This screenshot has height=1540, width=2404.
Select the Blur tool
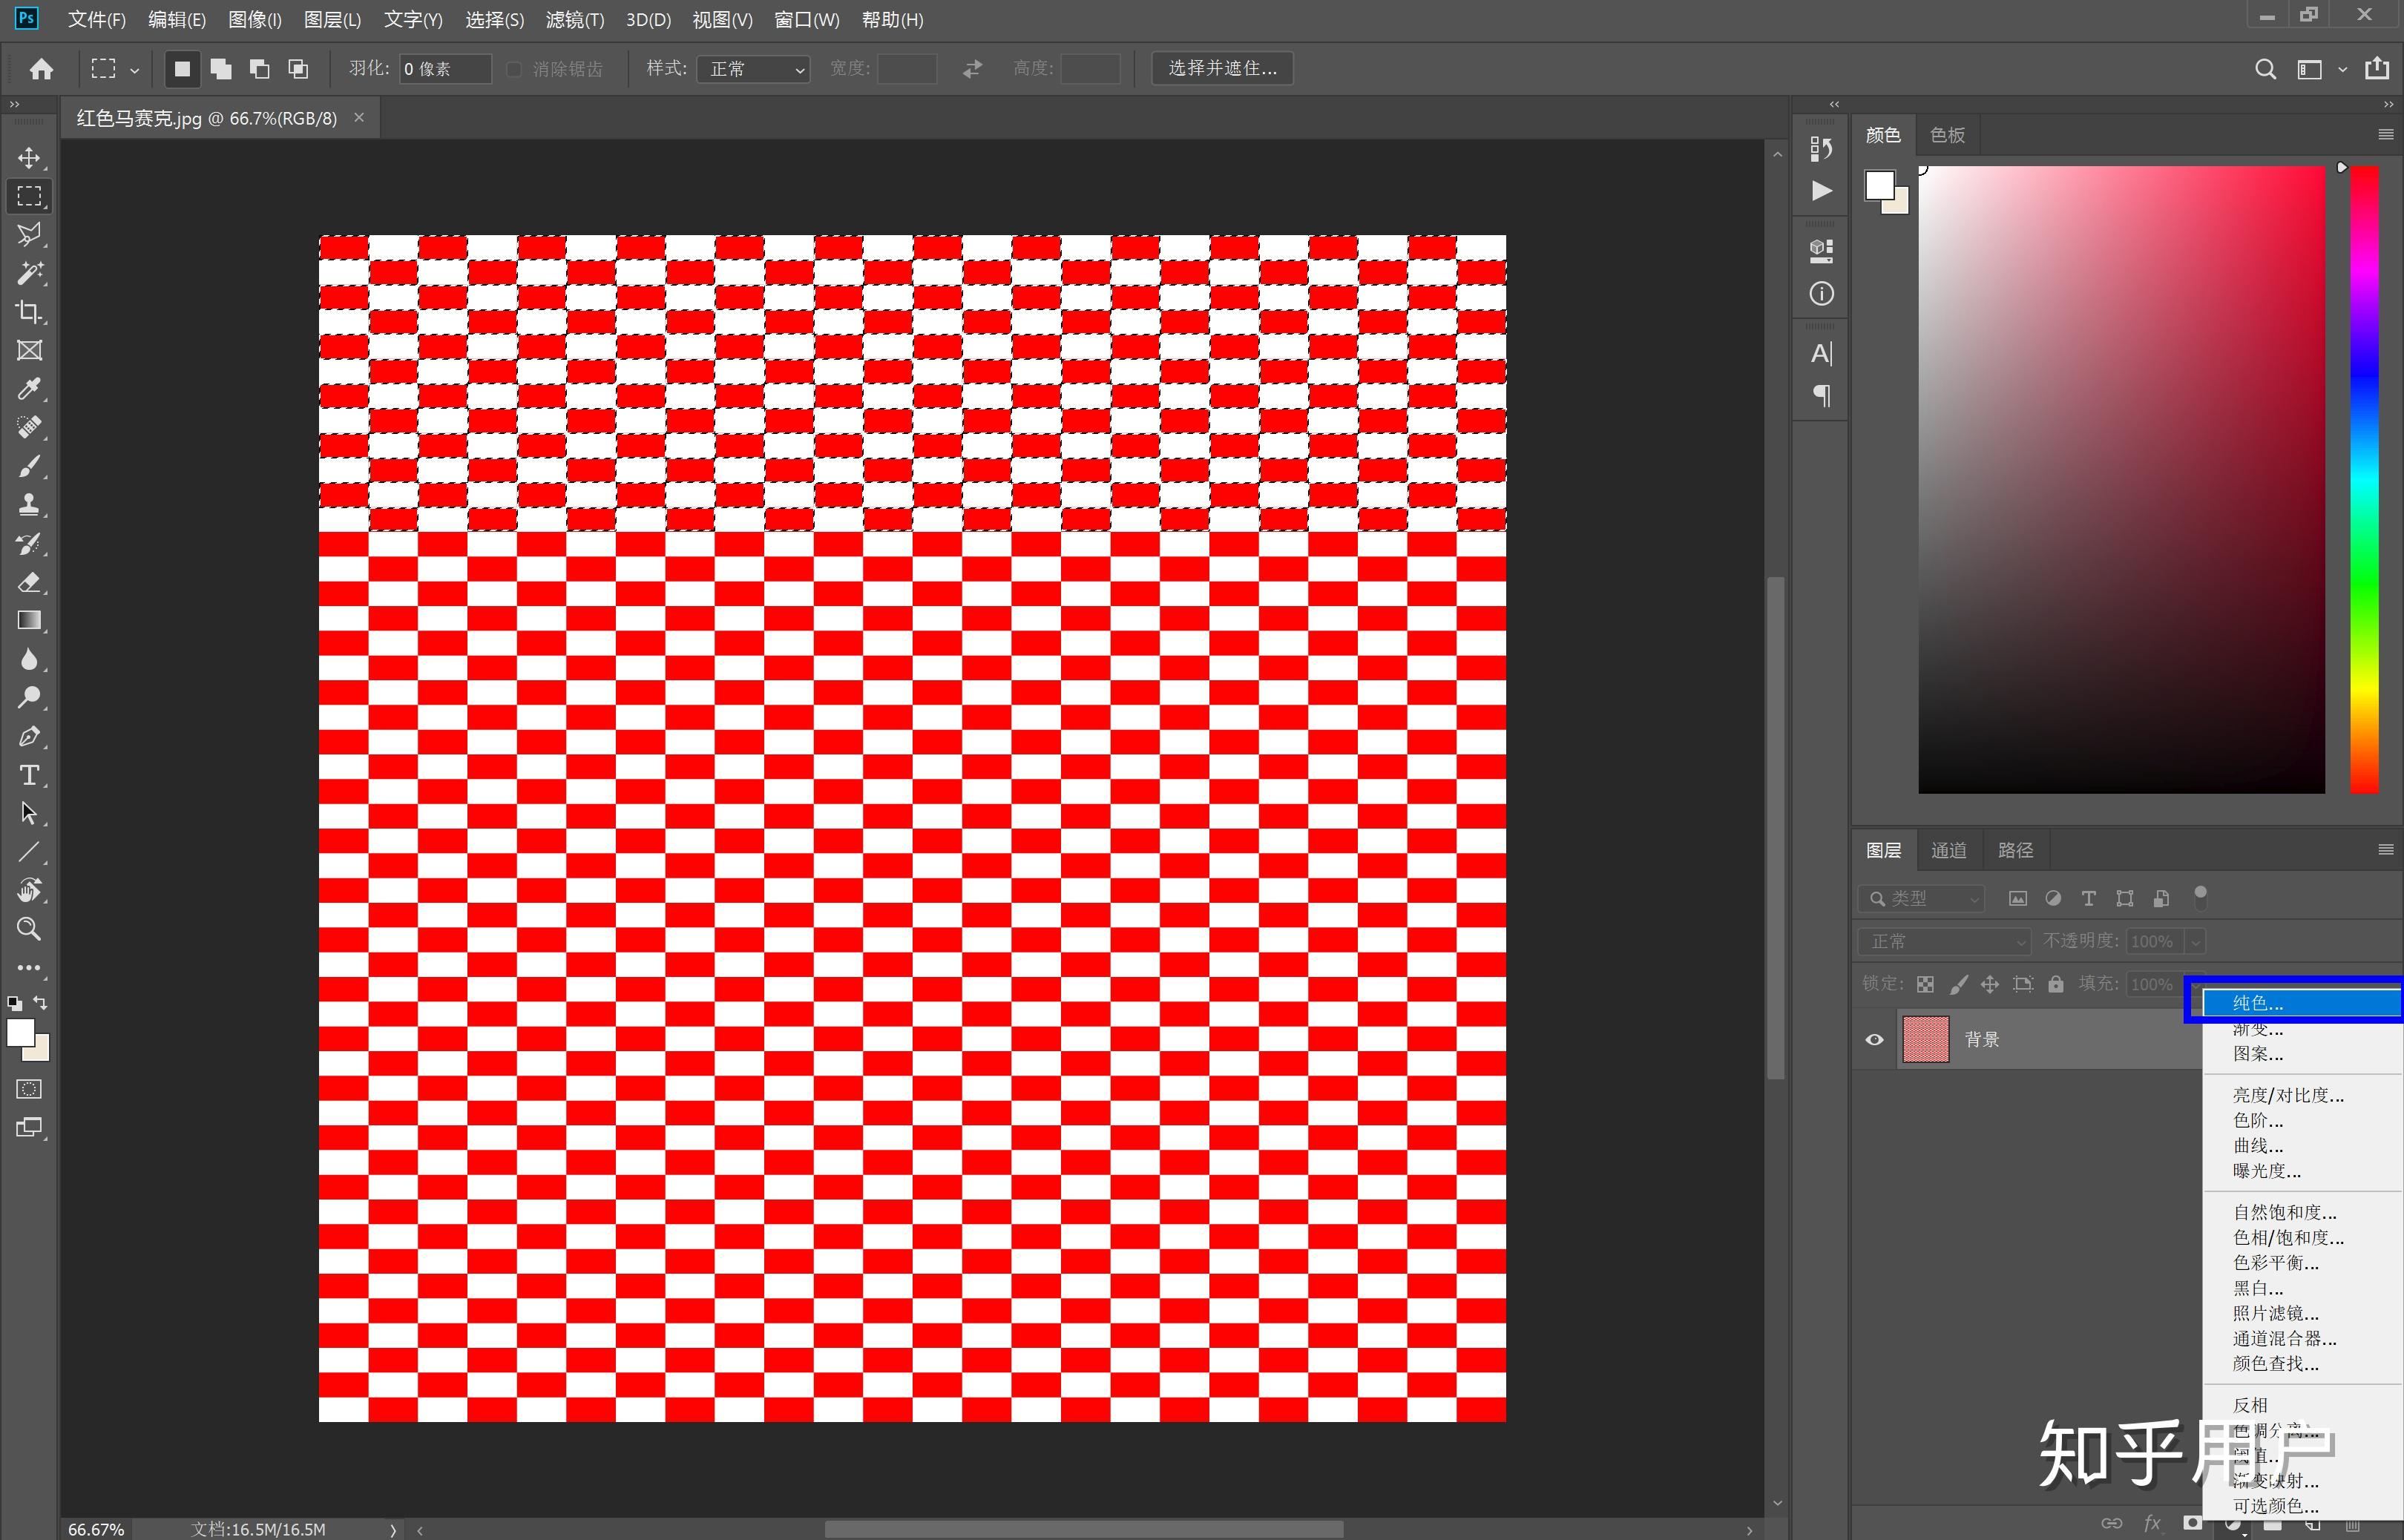point(29,659)
